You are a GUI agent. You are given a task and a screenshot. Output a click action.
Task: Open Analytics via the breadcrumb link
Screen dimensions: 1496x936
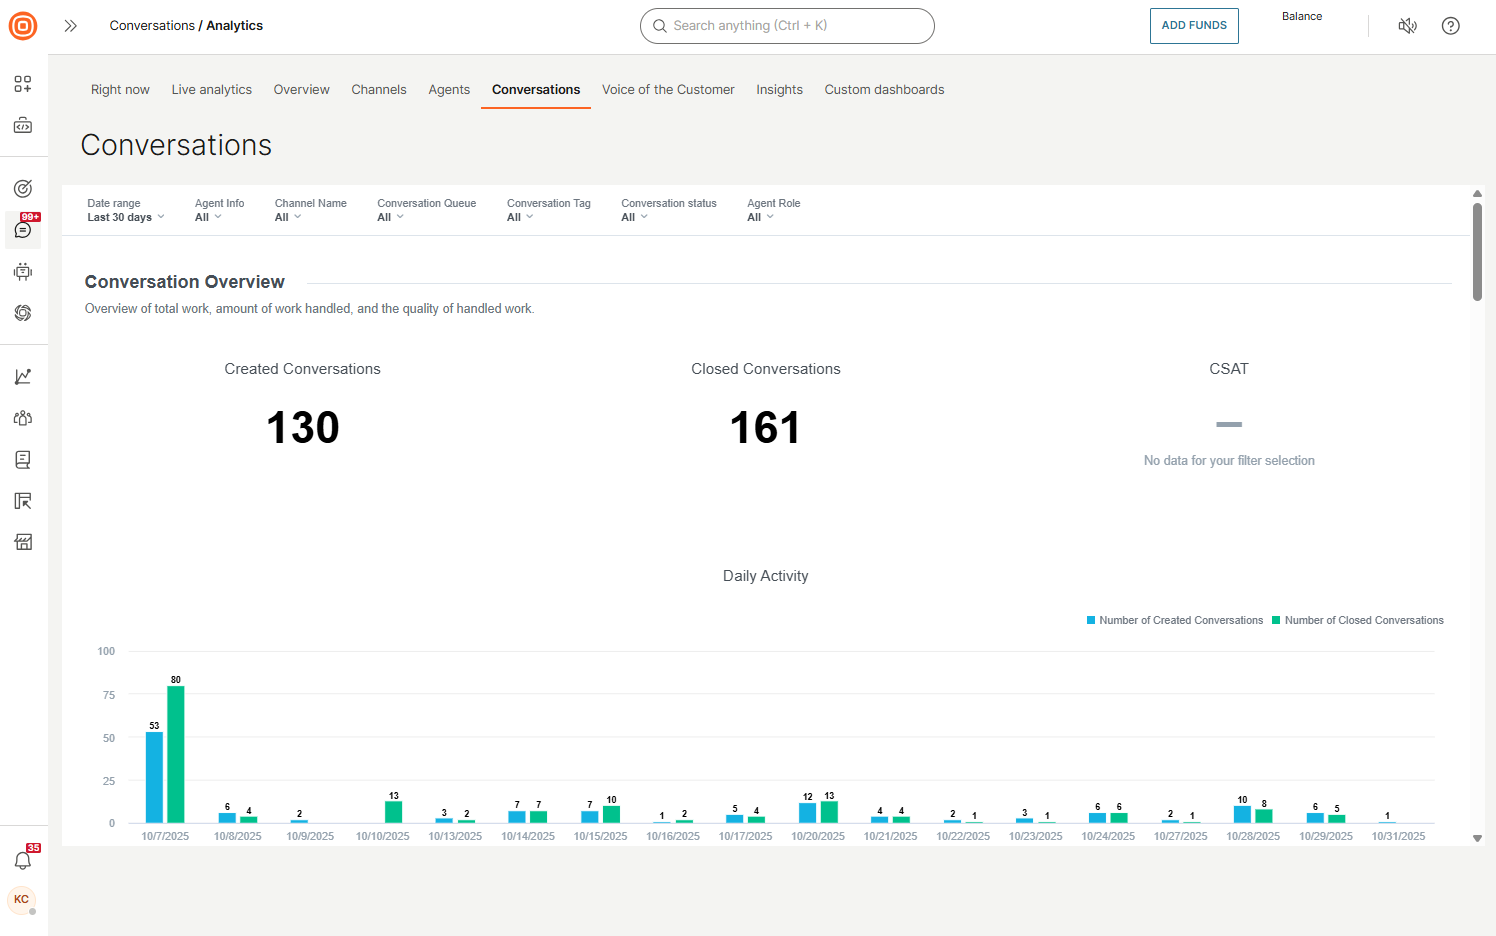click(x=234, y=25)
